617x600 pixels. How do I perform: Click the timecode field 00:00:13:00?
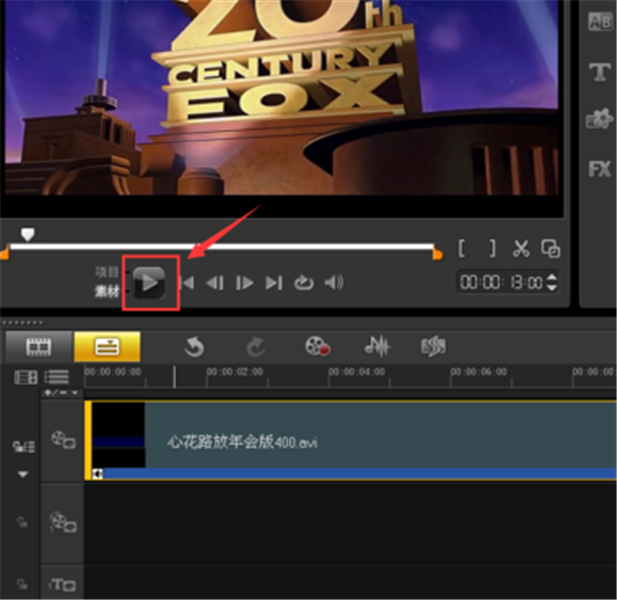pyautogui.click(x=501, y=282)
